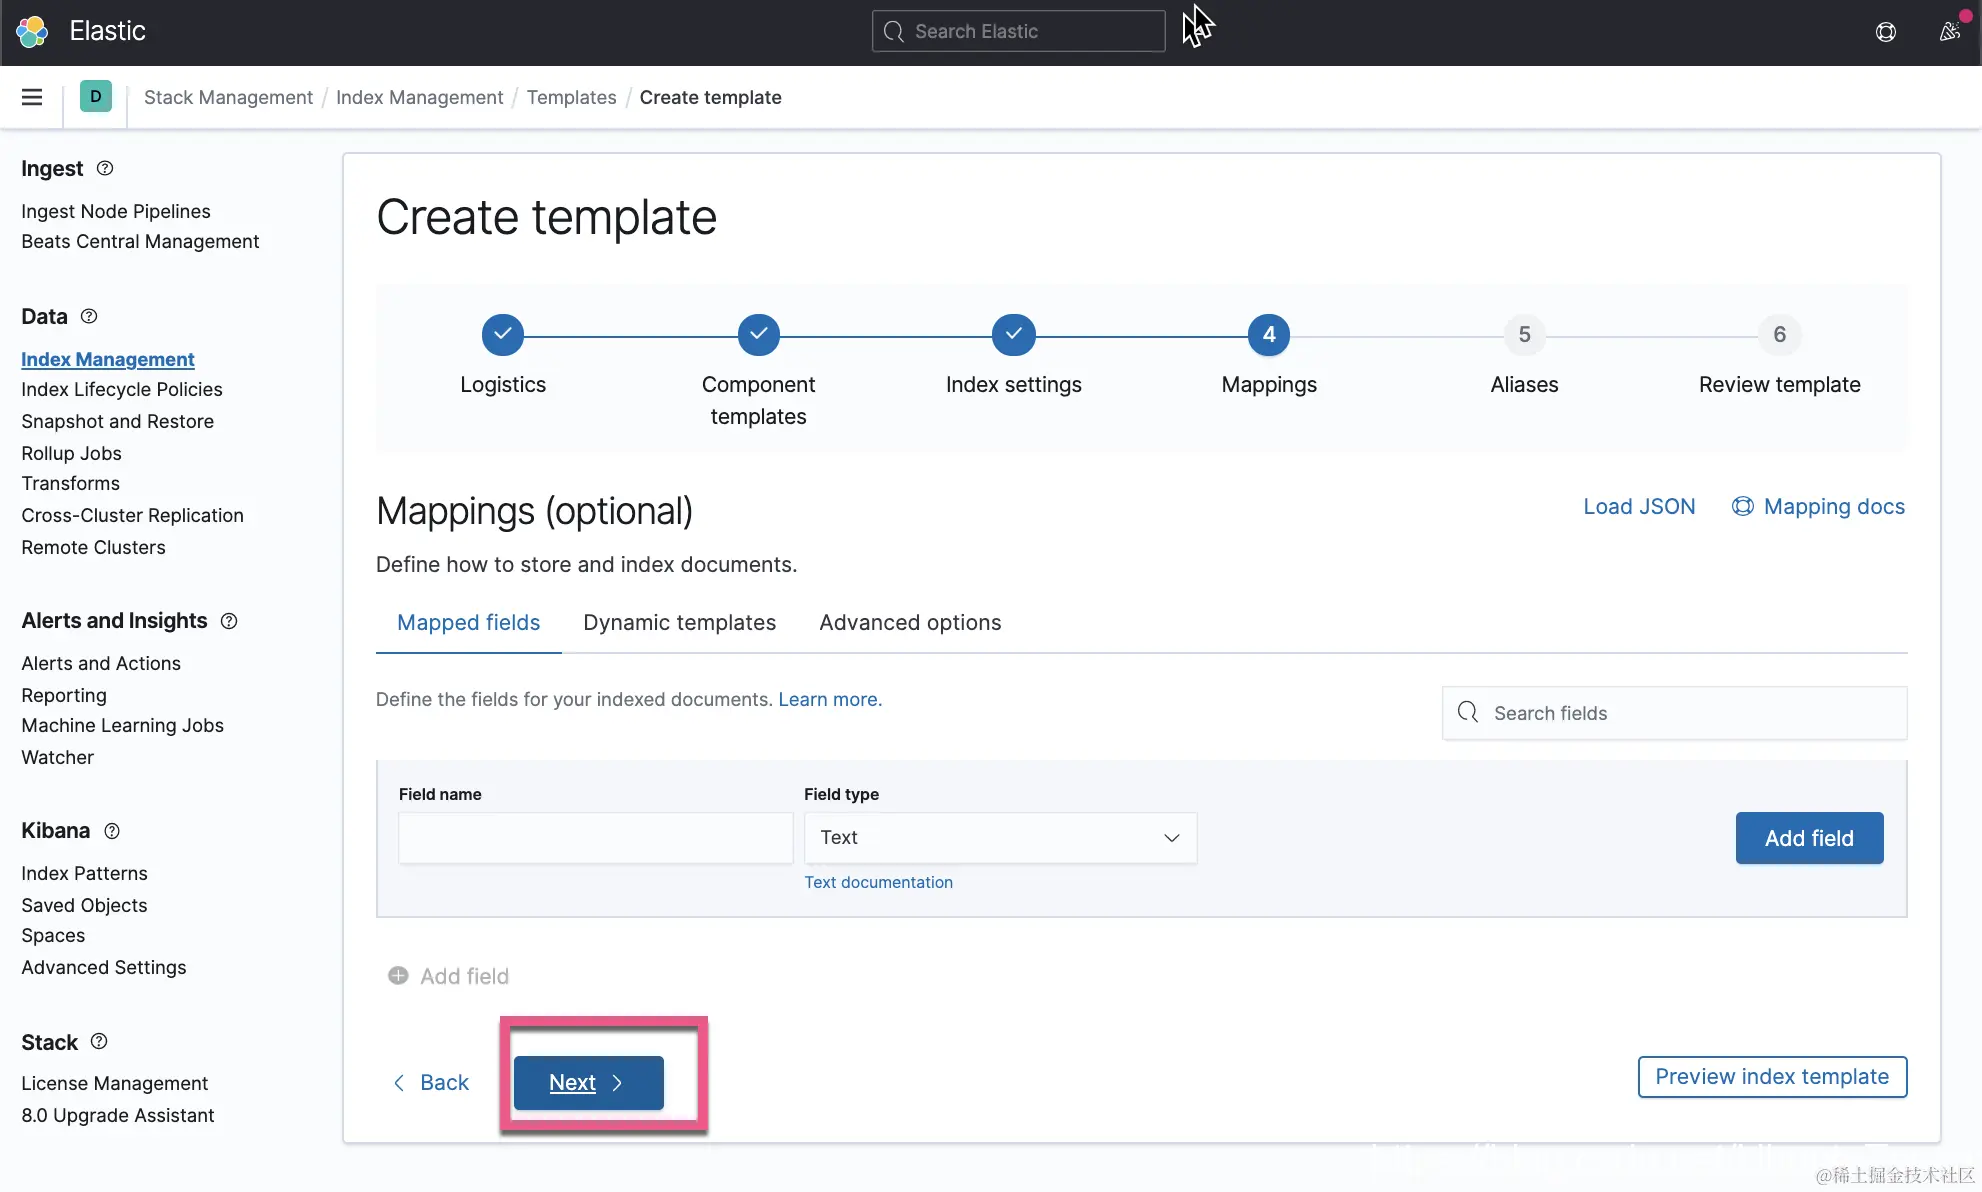Click the Elastic logo icon
This screenshot has height=1192, width=1982.
[32, 31]
